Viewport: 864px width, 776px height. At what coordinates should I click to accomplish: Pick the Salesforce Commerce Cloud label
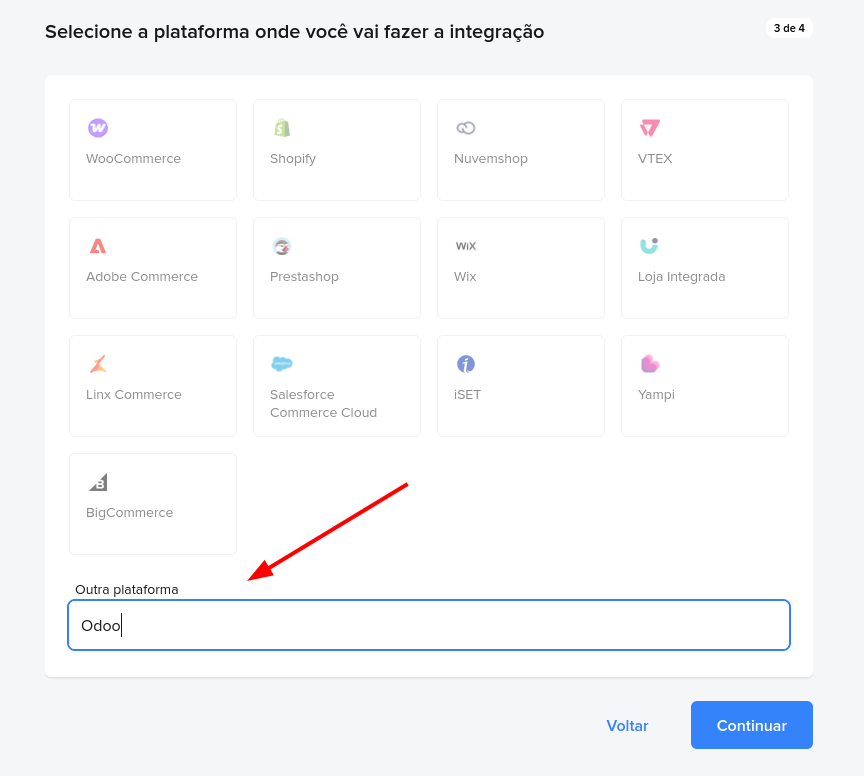click(323, 403)
